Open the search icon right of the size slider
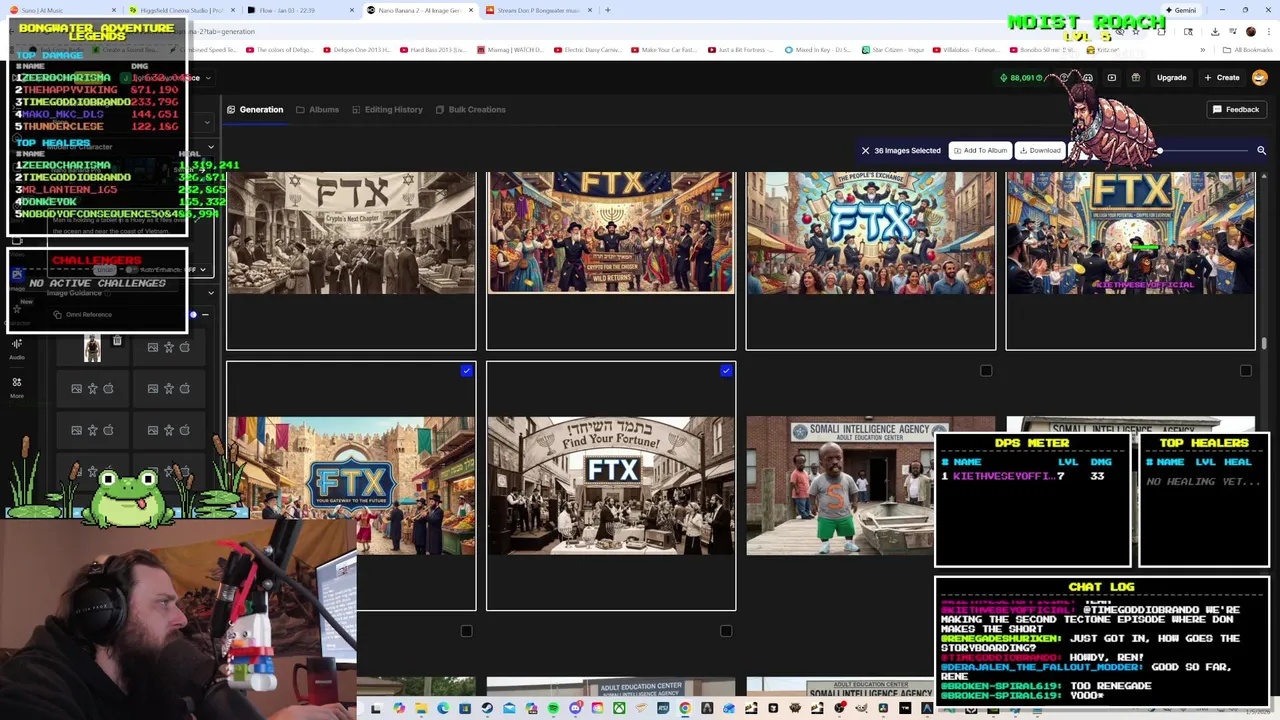Viewport: 1280px width, 720px height. coord(1261,150)
